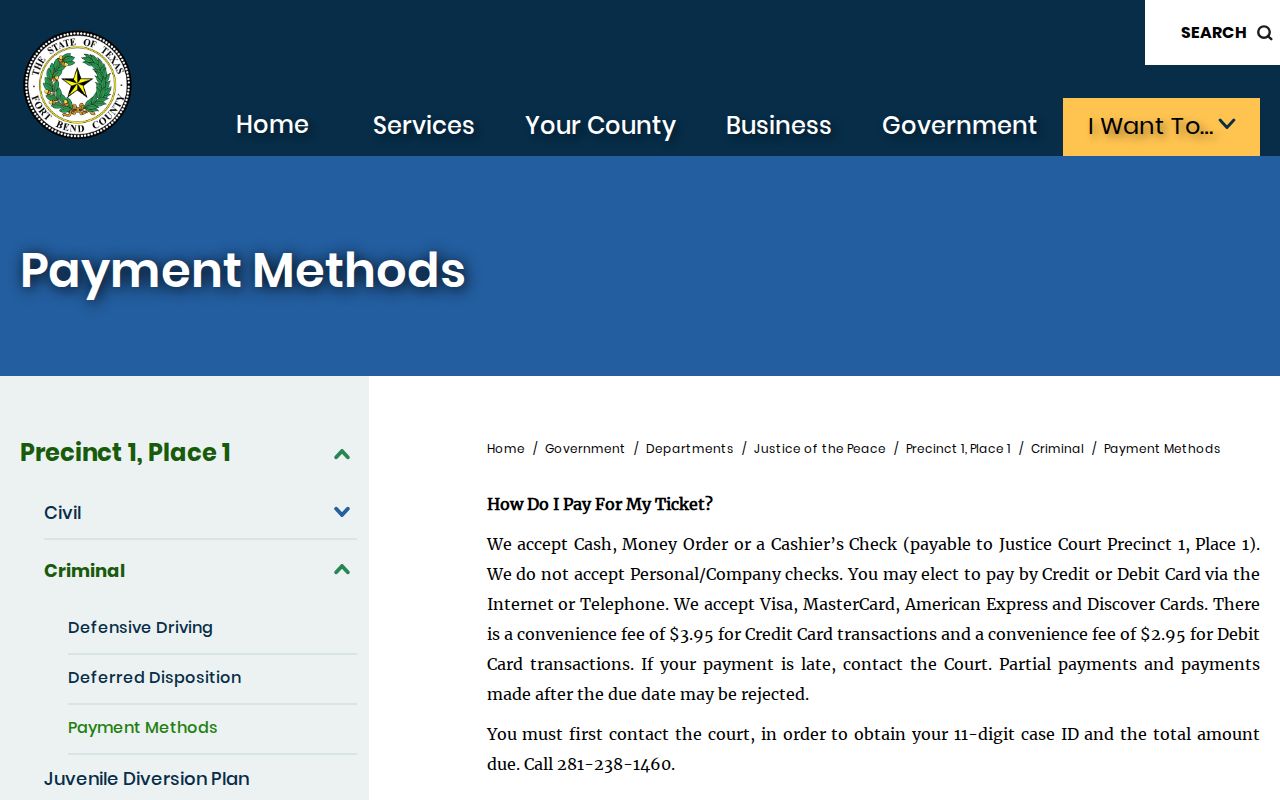This screenshot has height=800, width=1280.
Task: Click Precinct 1, Place 1 breadcrumb
Action: coord(958,449)
